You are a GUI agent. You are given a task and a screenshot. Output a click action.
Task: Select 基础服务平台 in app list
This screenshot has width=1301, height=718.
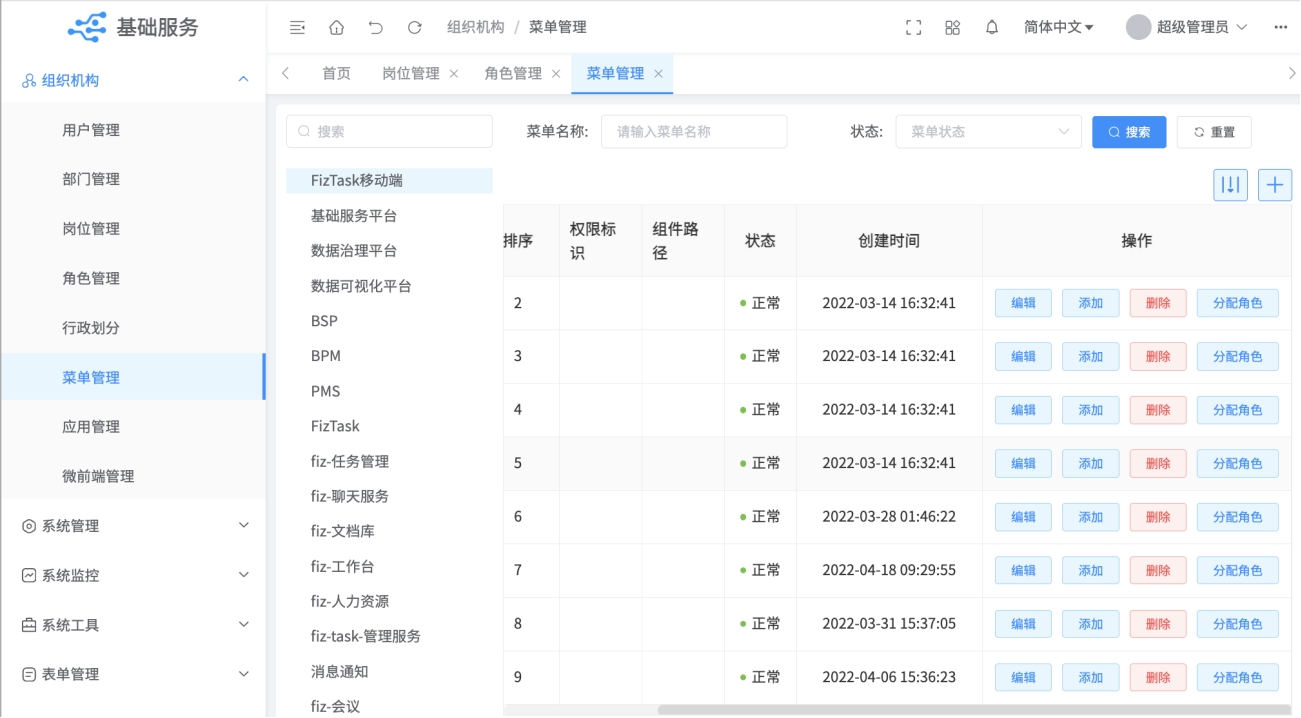pos(354,216)
